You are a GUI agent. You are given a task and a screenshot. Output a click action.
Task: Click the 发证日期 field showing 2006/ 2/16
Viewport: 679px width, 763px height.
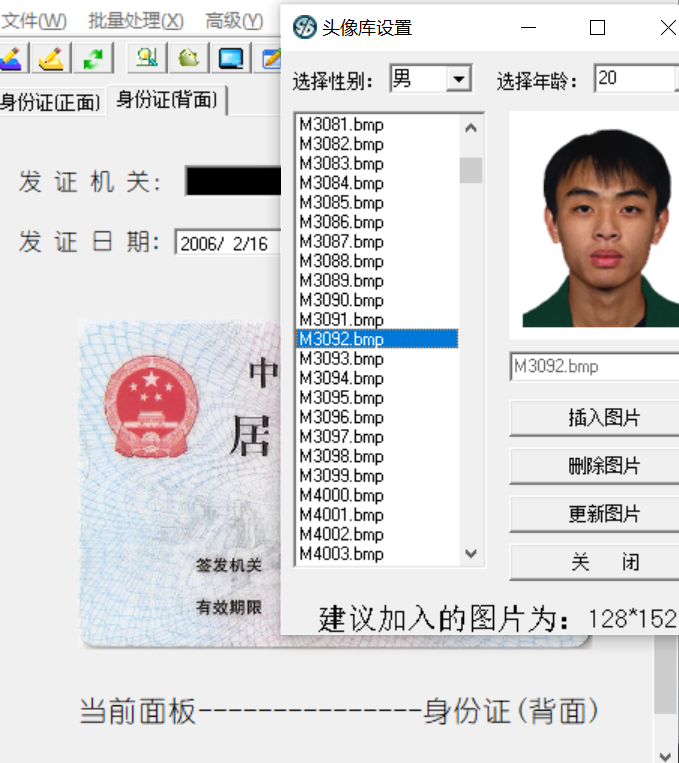[228, 243]
